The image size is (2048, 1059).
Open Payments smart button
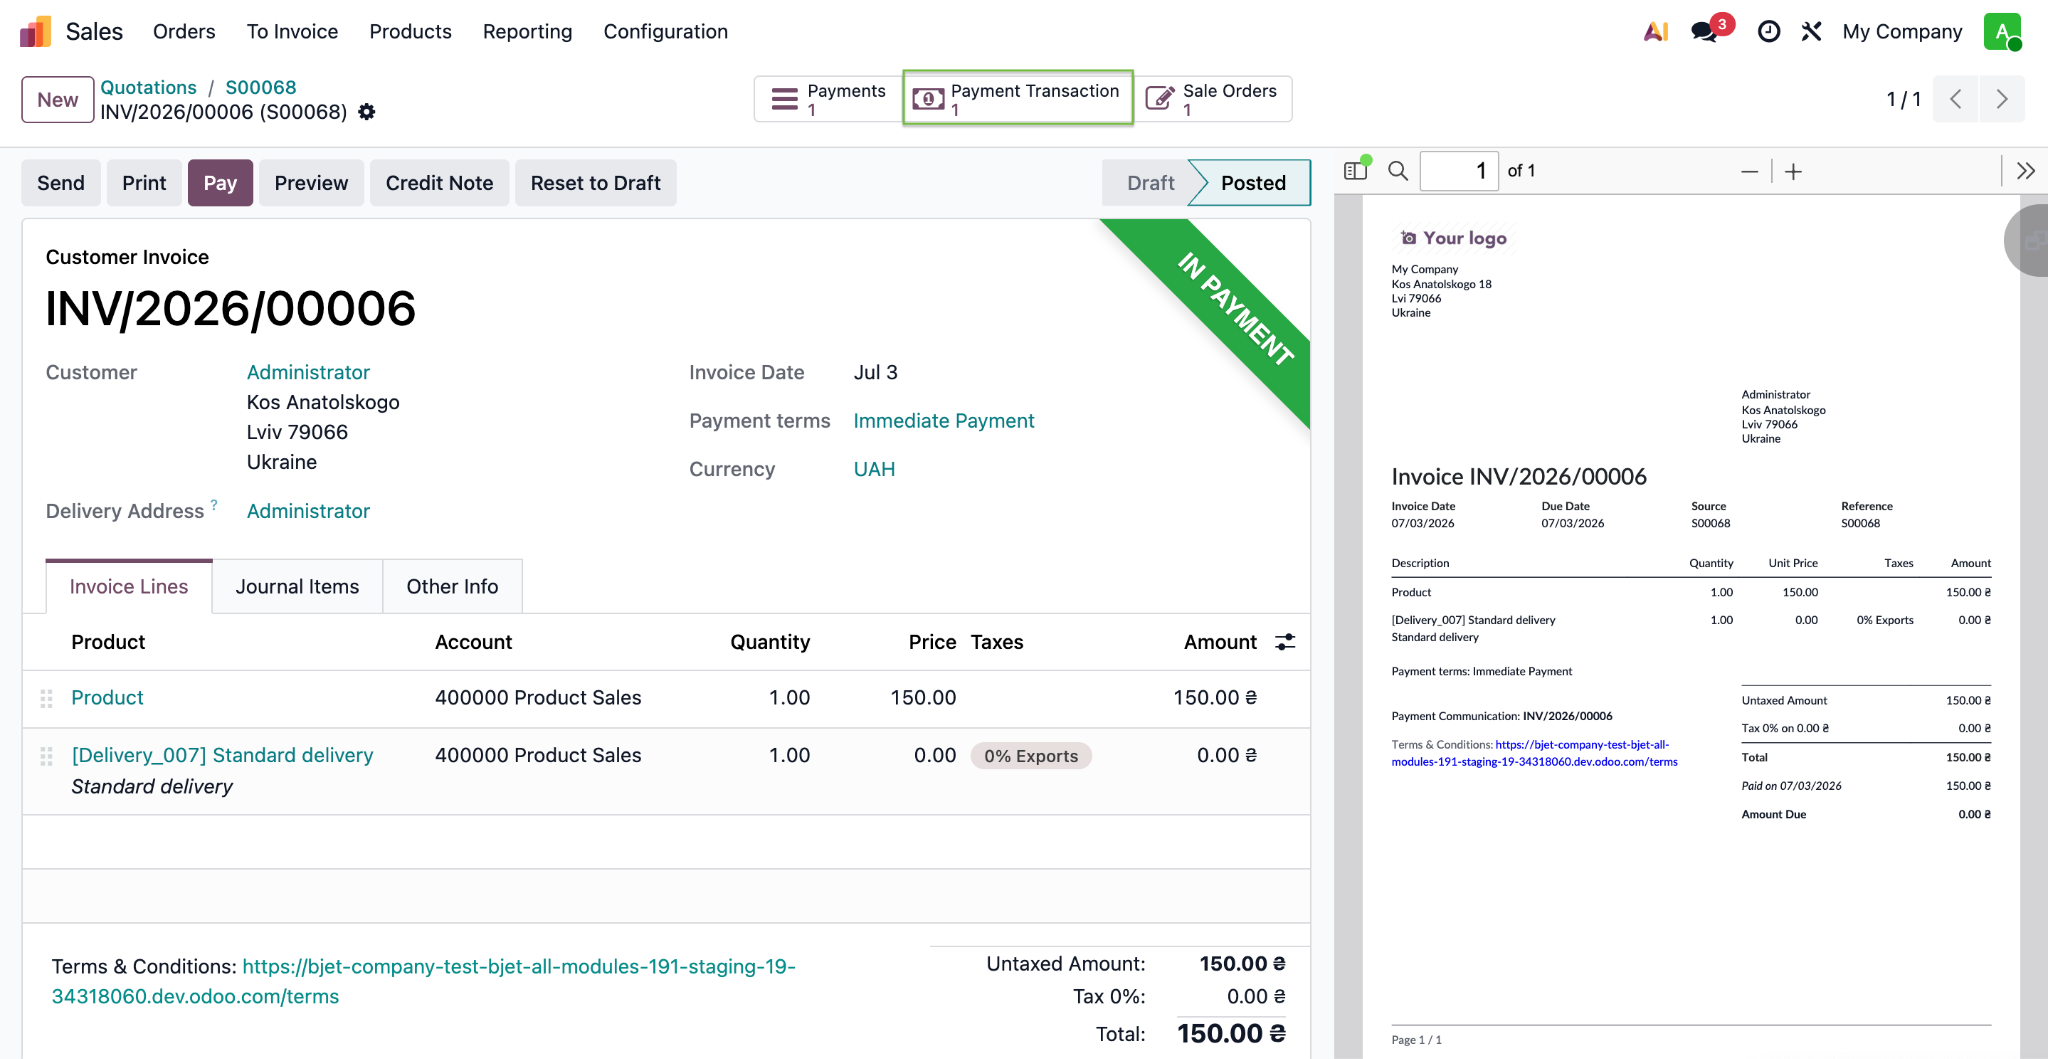click(828, 99)
